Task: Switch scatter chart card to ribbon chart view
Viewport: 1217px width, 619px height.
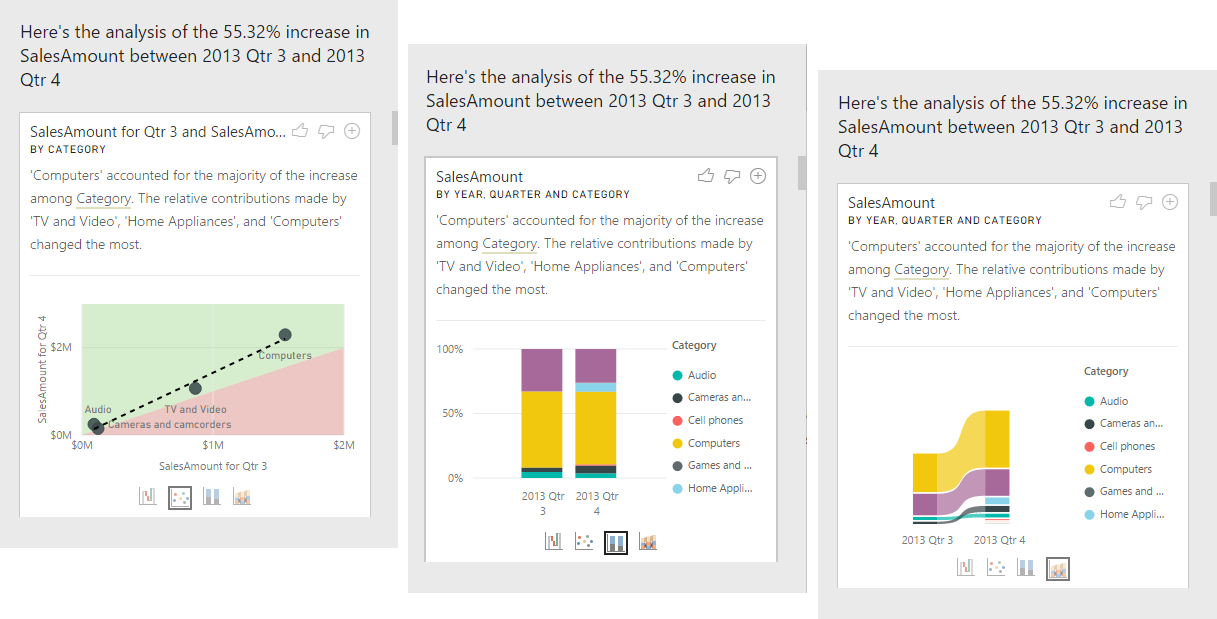Action: 242,497
